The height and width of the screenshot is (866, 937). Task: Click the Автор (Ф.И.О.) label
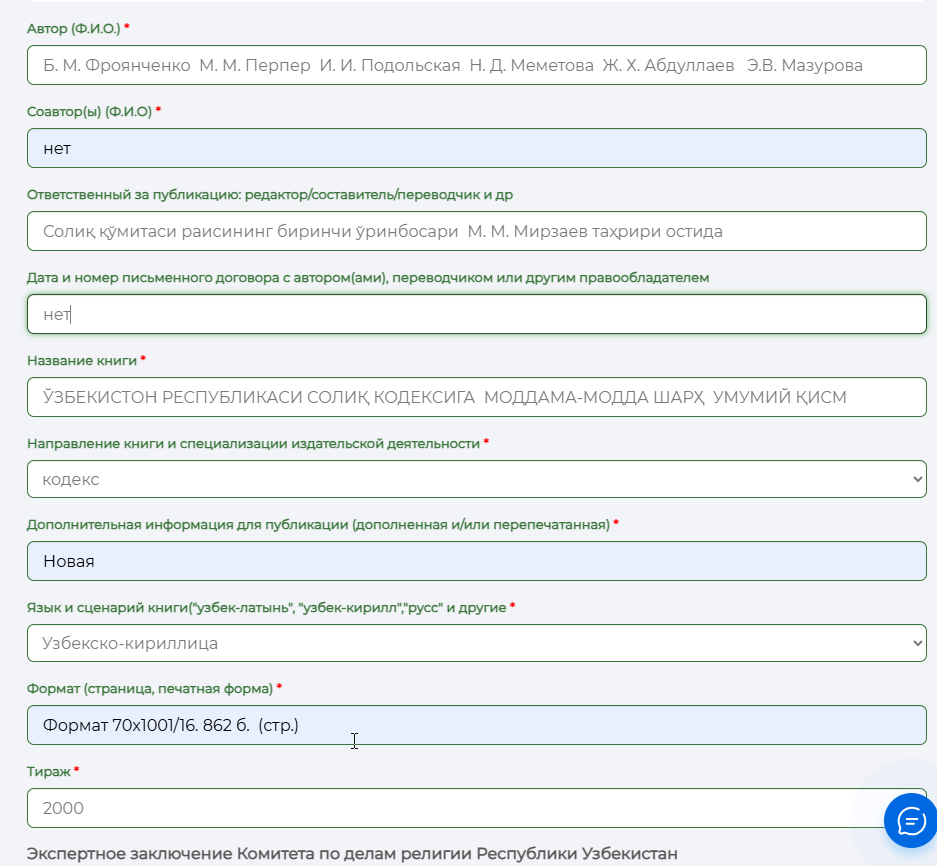(x=74, y=29)
